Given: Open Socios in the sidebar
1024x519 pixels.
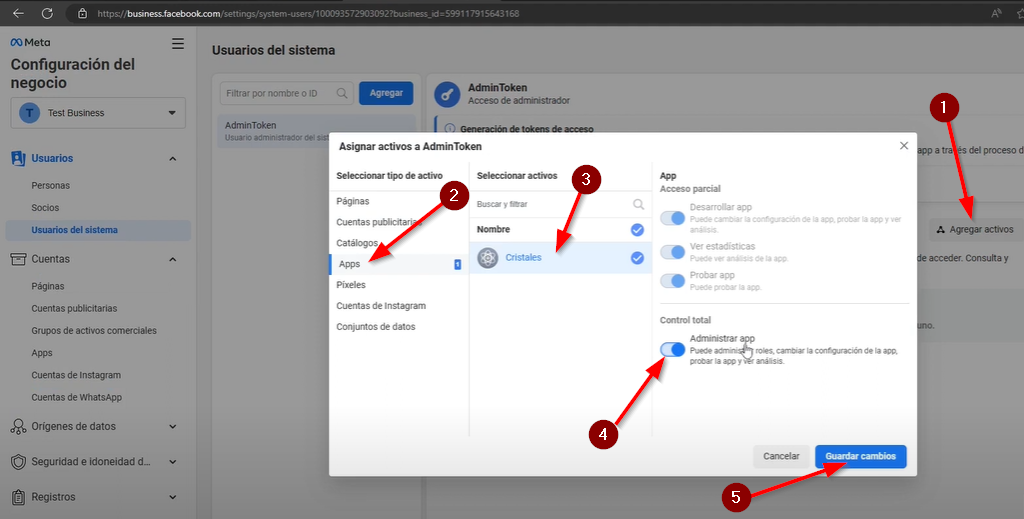Looking at the screenshot, I should tap(45, 208).
